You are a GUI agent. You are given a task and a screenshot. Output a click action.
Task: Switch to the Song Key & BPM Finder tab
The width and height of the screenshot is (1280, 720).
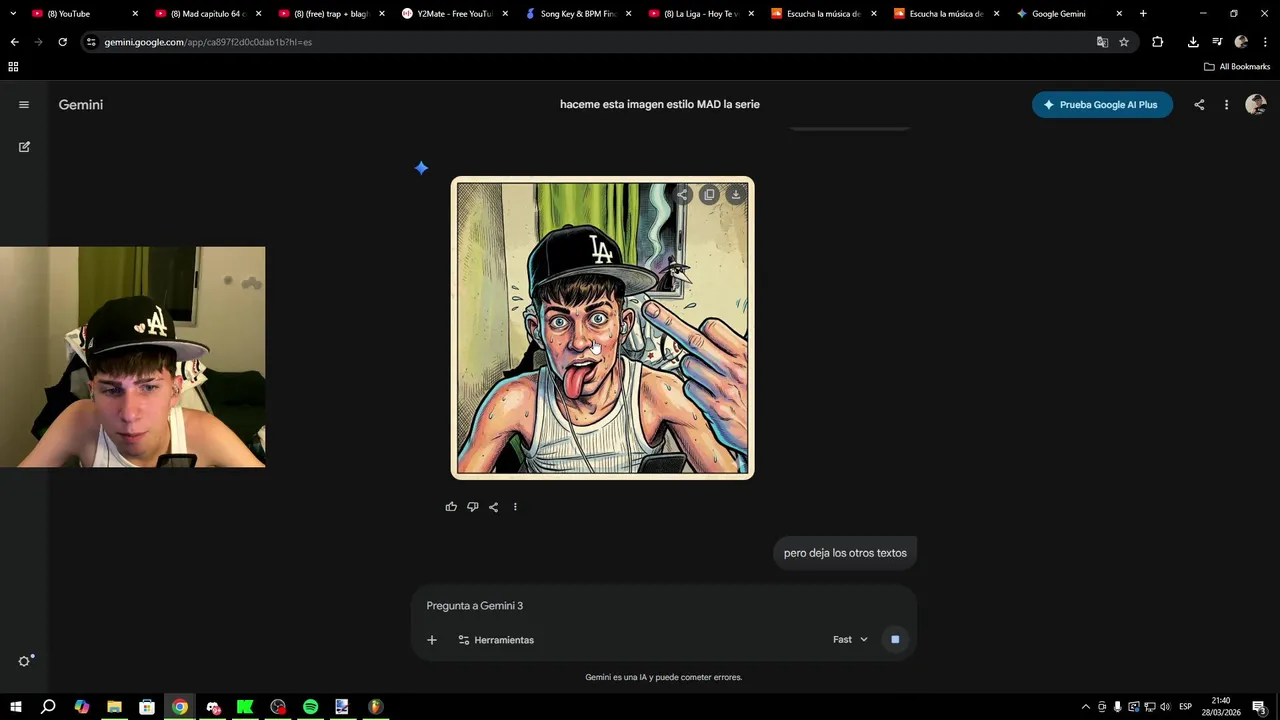click(578, 14)
